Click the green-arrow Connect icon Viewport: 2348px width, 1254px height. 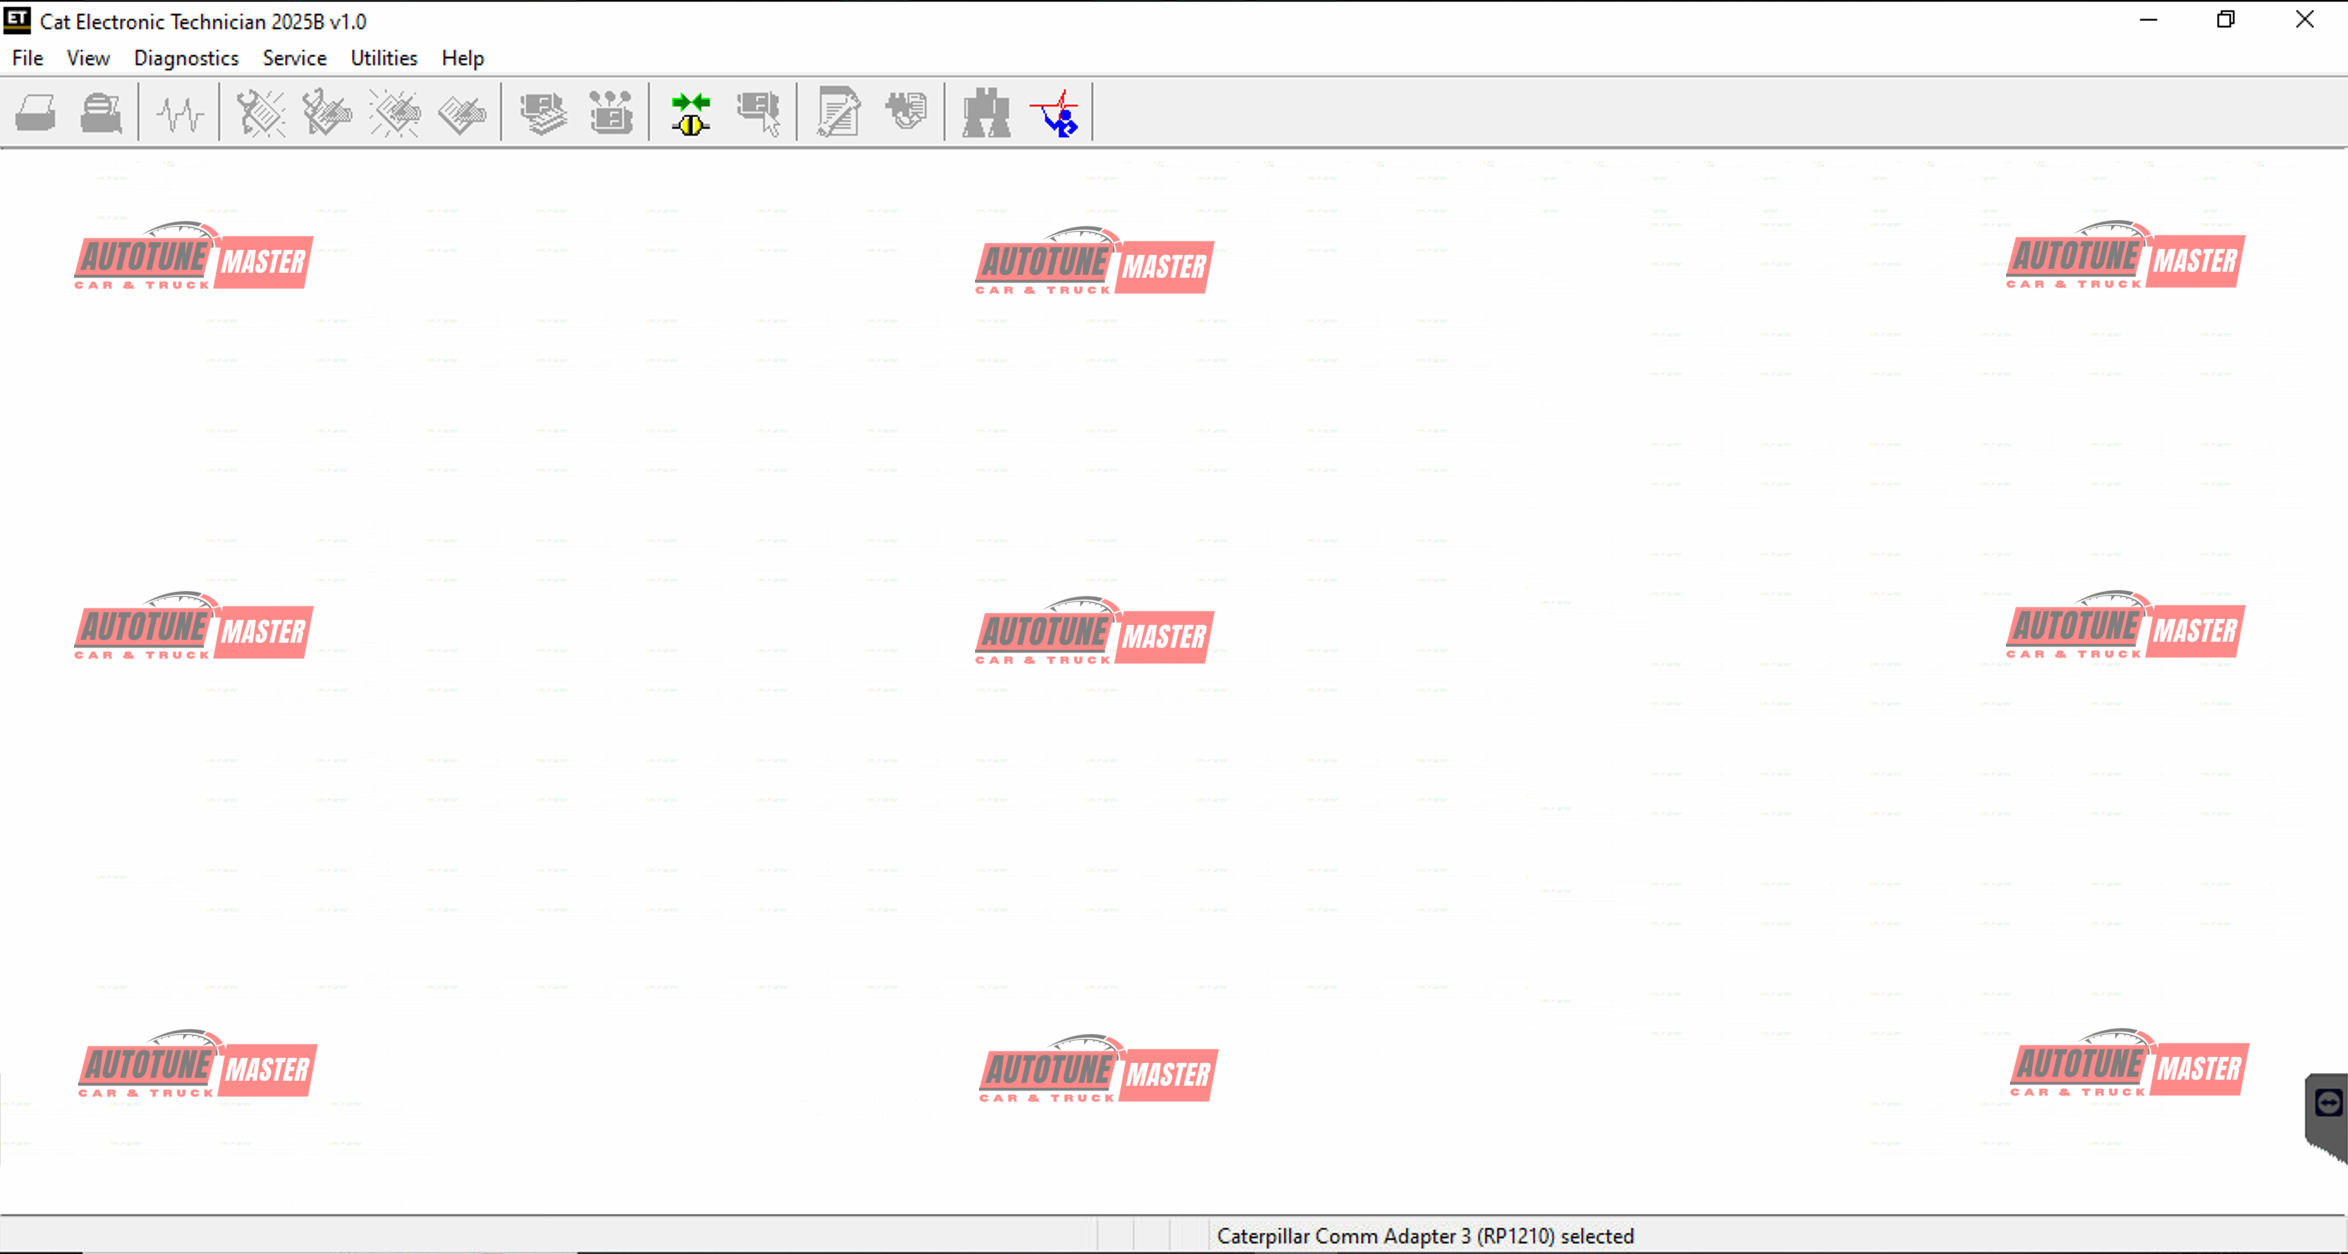click(691, 113)
